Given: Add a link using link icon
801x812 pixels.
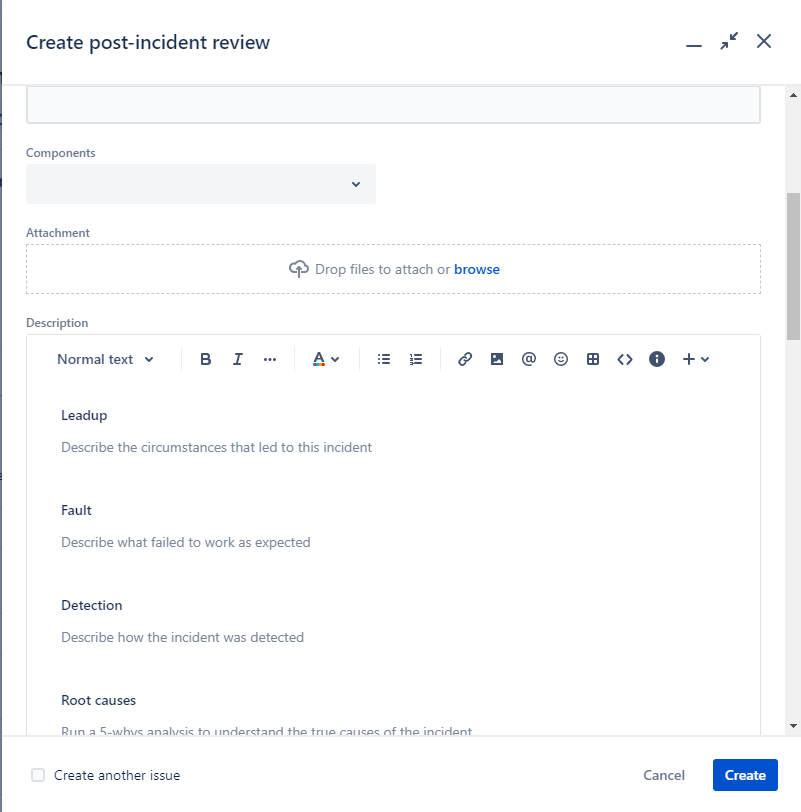Looking at the screenshot, I should [465, 359].
